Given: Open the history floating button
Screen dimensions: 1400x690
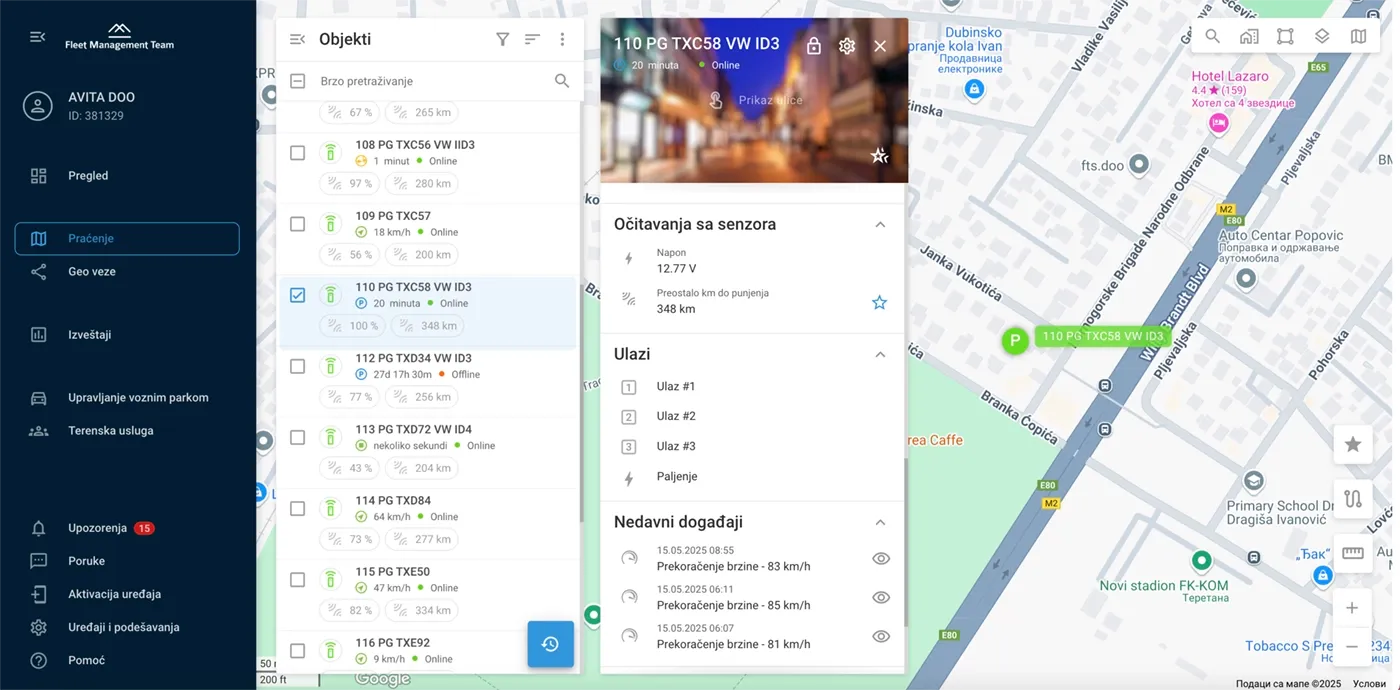Looking at the screenshot, I should (x=551, y=644).
